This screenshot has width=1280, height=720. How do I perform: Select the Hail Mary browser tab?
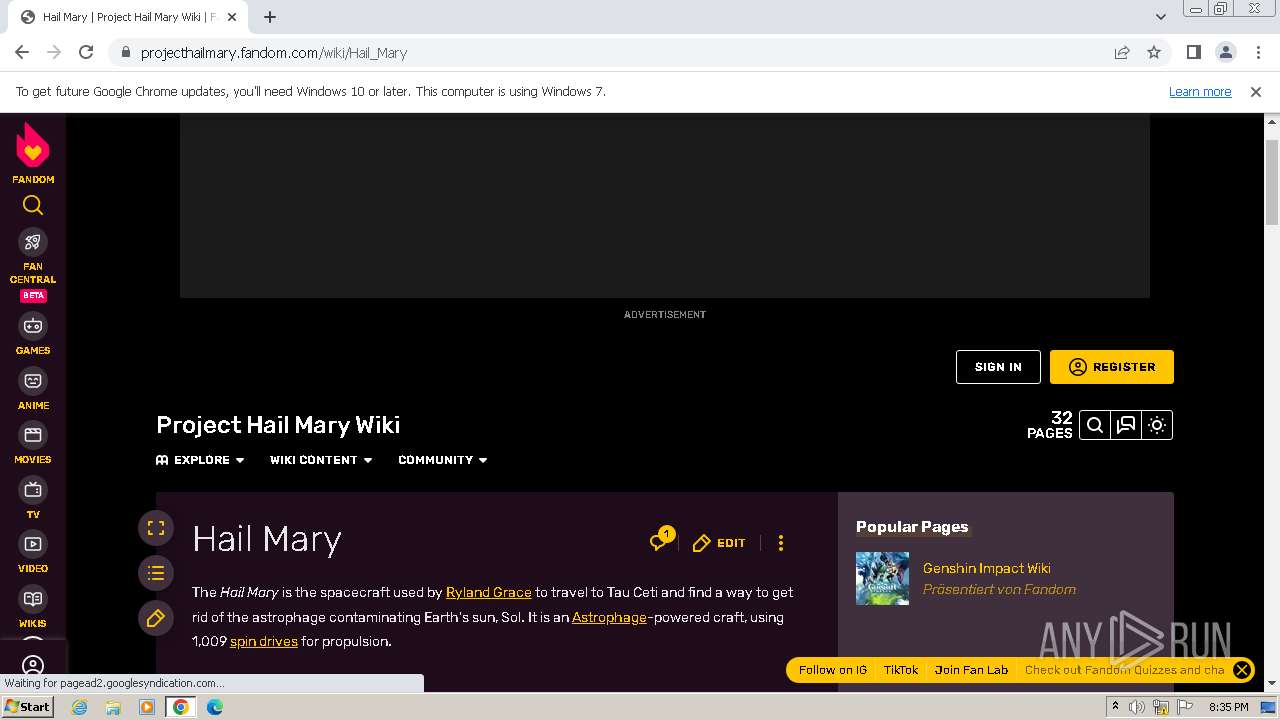[128, 17]
